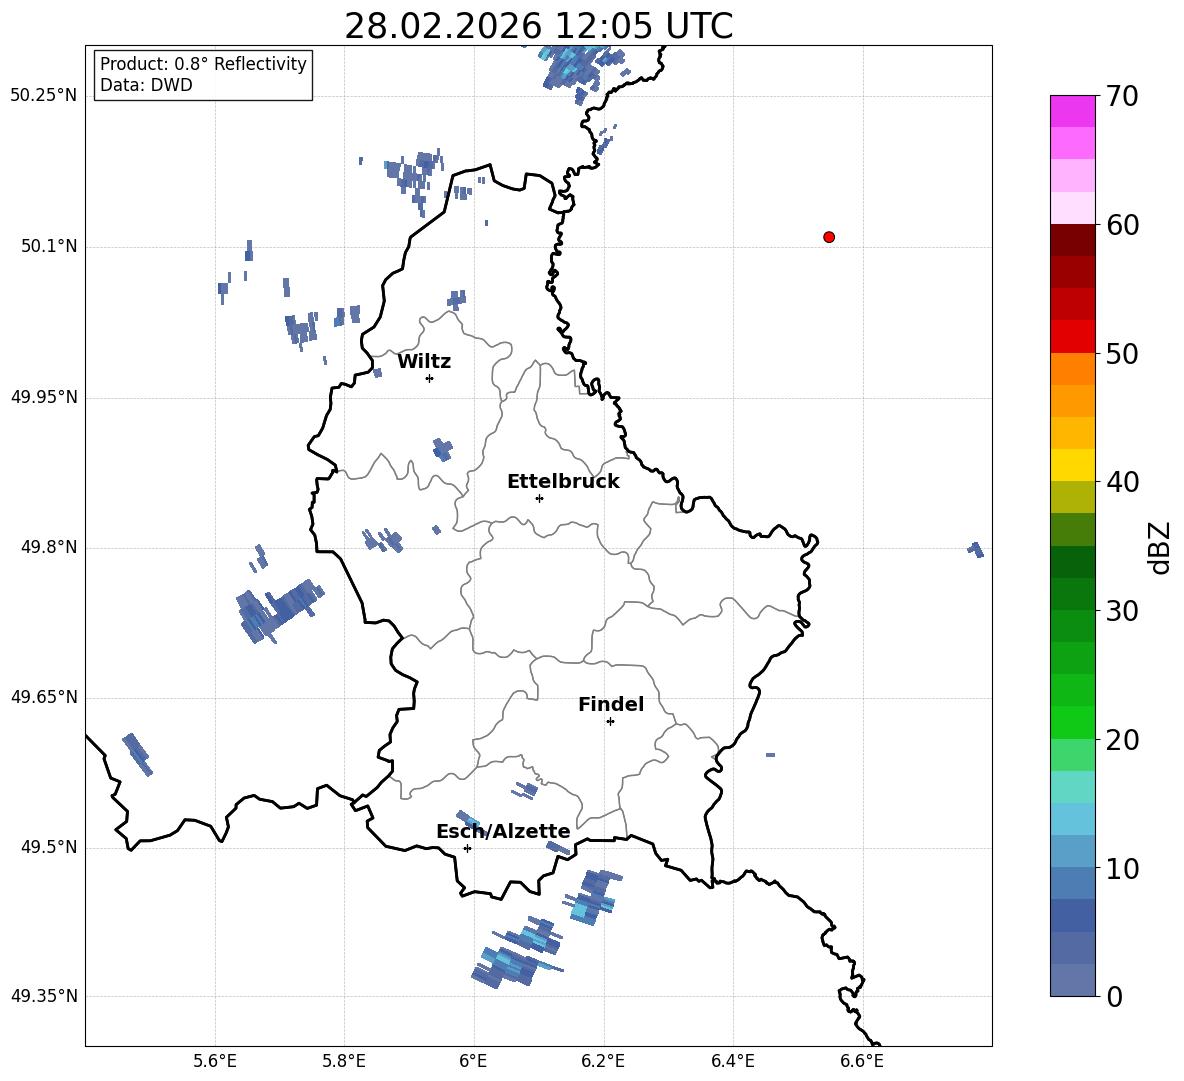The image size is (1184, 1081).
Task: Click the dark maroon swatch just below 60
Action: pyautogui.click(x=1072, y=240)
